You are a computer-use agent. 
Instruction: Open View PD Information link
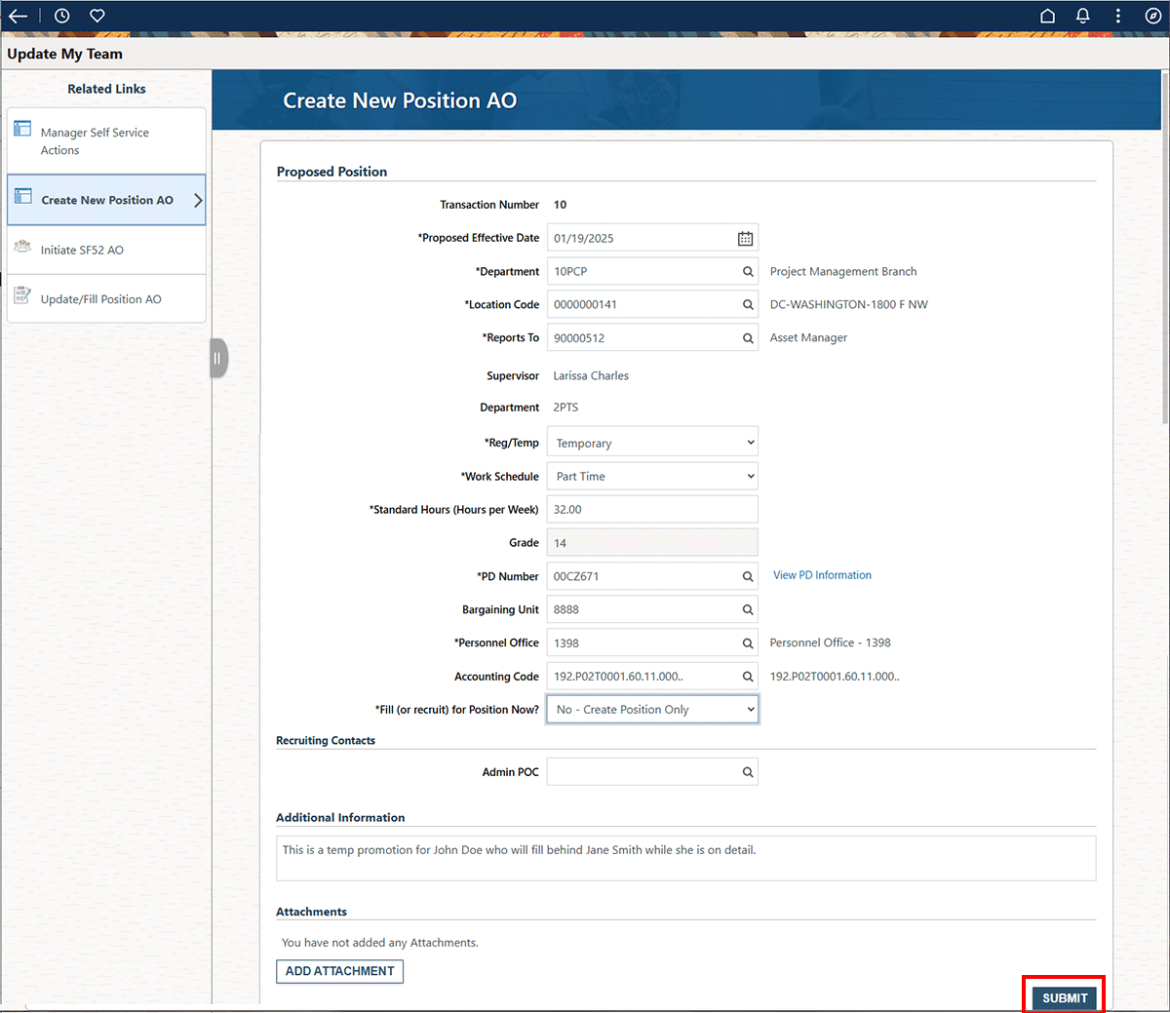click(x=822, y=574)
